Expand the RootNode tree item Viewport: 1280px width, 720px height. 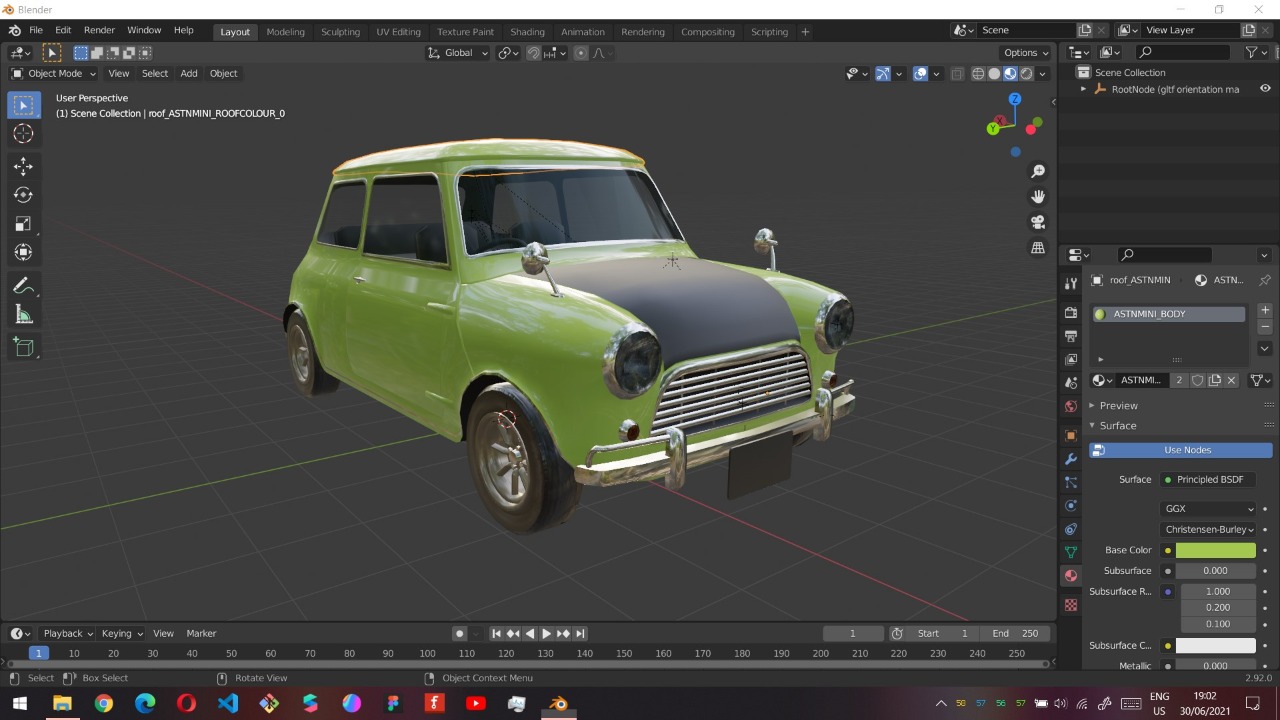tap(1083, 89)
